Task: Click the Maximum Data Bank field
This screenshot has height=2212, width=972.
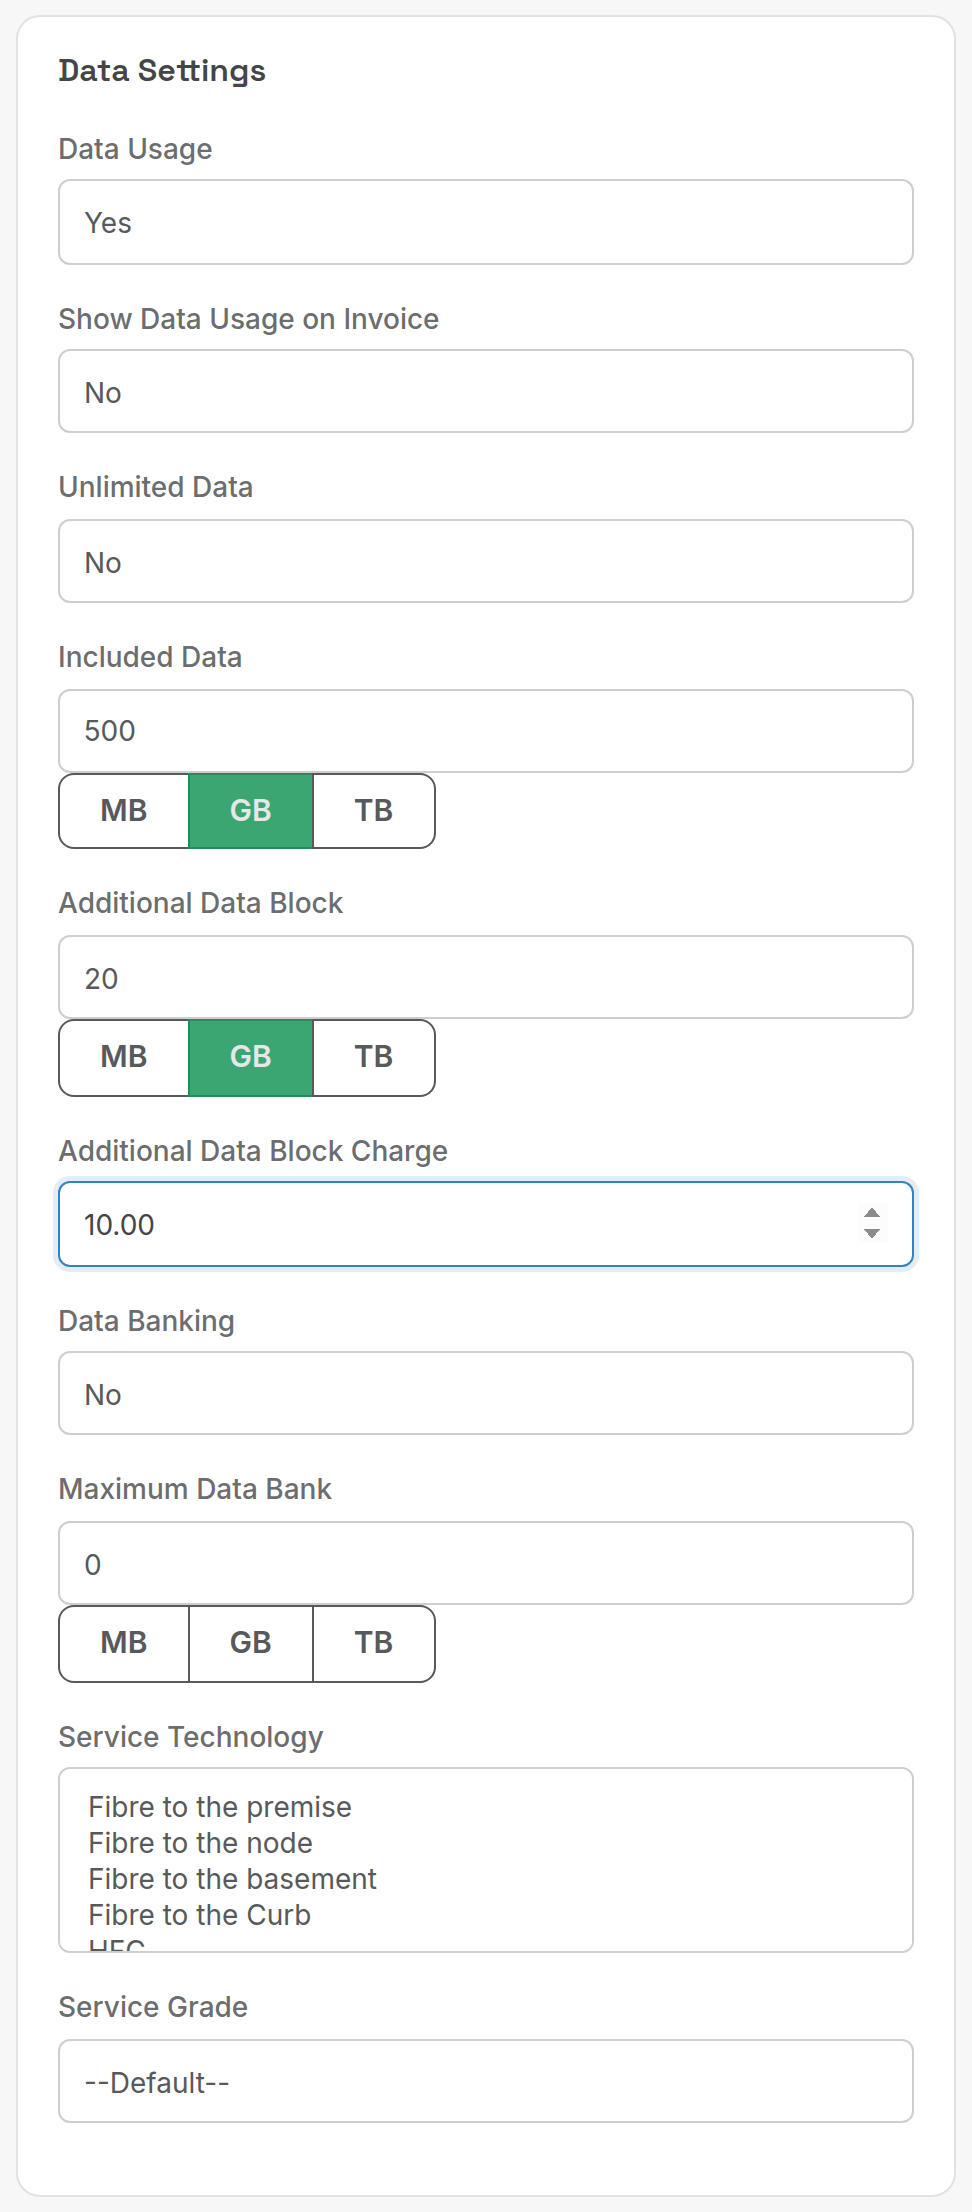Action: point(486,1563)
